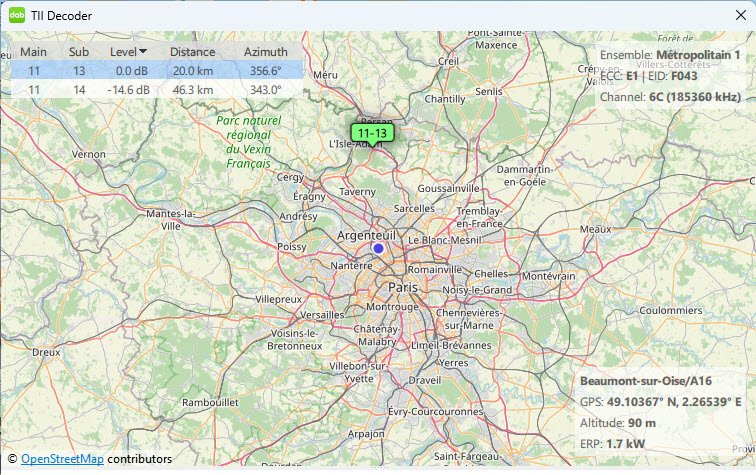Click the Meaux label on the map

pyautogui.click(x=595, y=230)
